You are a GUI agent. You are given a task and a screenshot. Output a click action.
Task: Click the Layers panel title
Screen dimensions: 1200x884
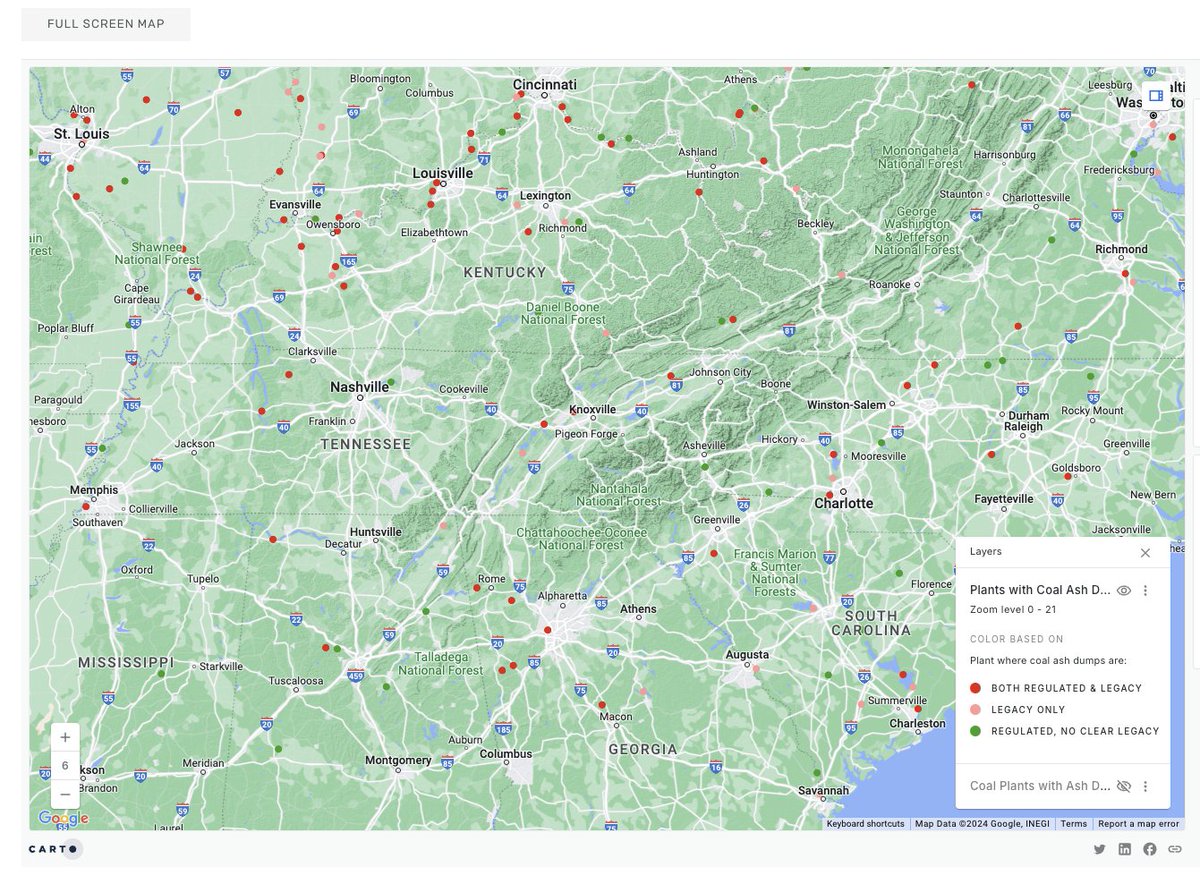coord(984,551)
